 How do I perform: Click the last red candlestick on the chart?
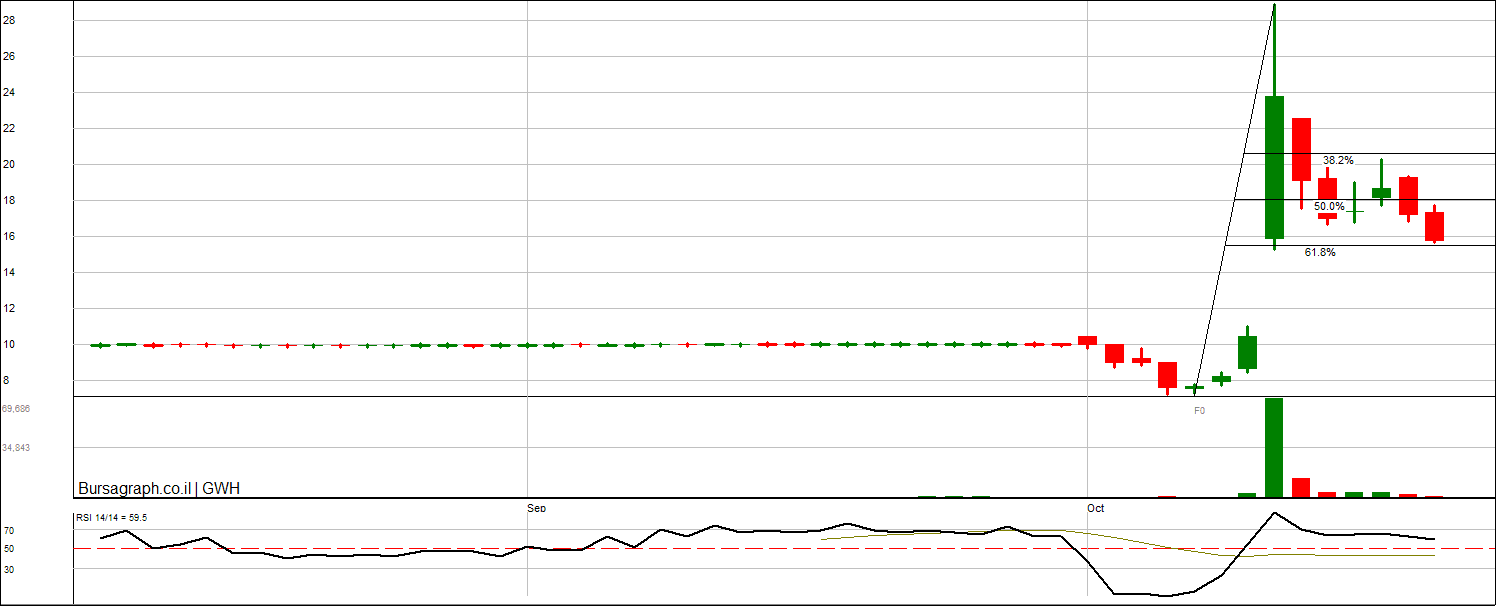(x=1434, y=226)
